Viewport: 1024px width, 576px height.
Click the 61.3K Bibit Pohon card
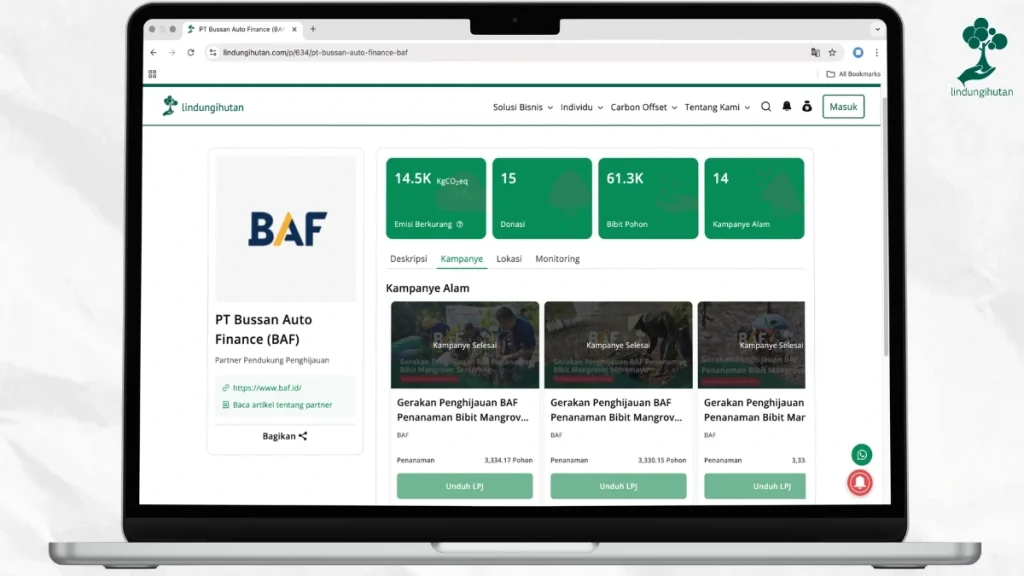tap(648, 198)
